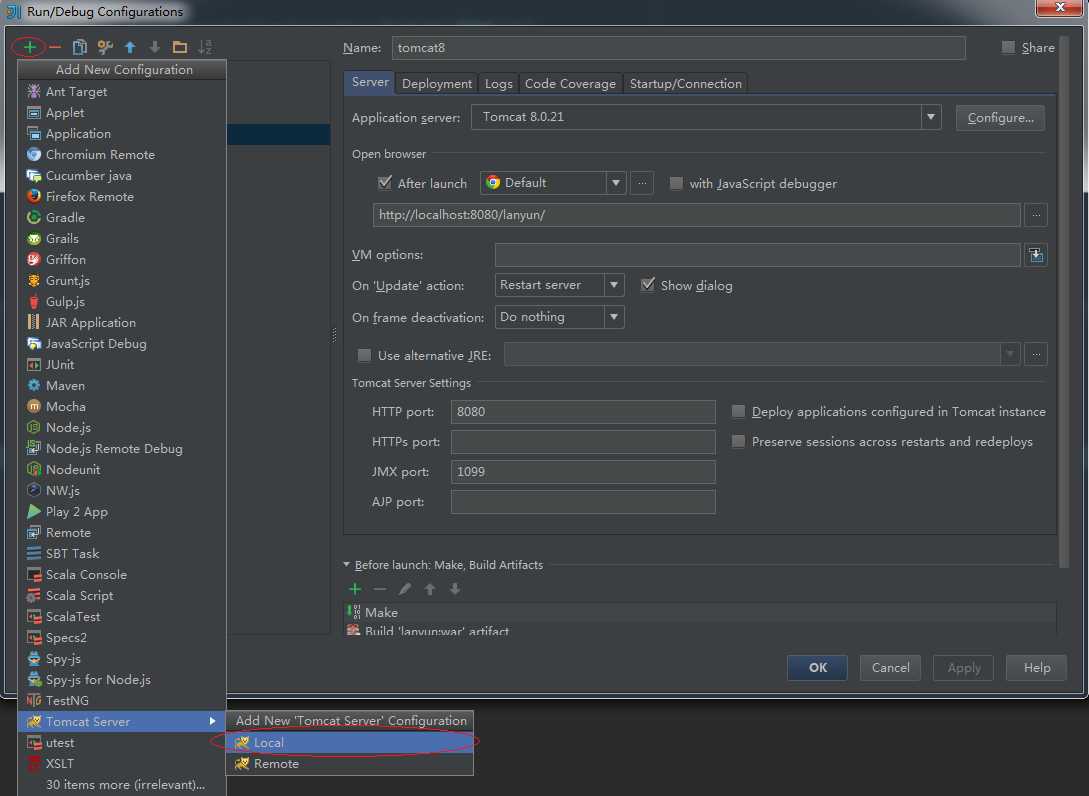Choose TestNG configuration type
Screen dimensions: 1089x796
(122, 700)
